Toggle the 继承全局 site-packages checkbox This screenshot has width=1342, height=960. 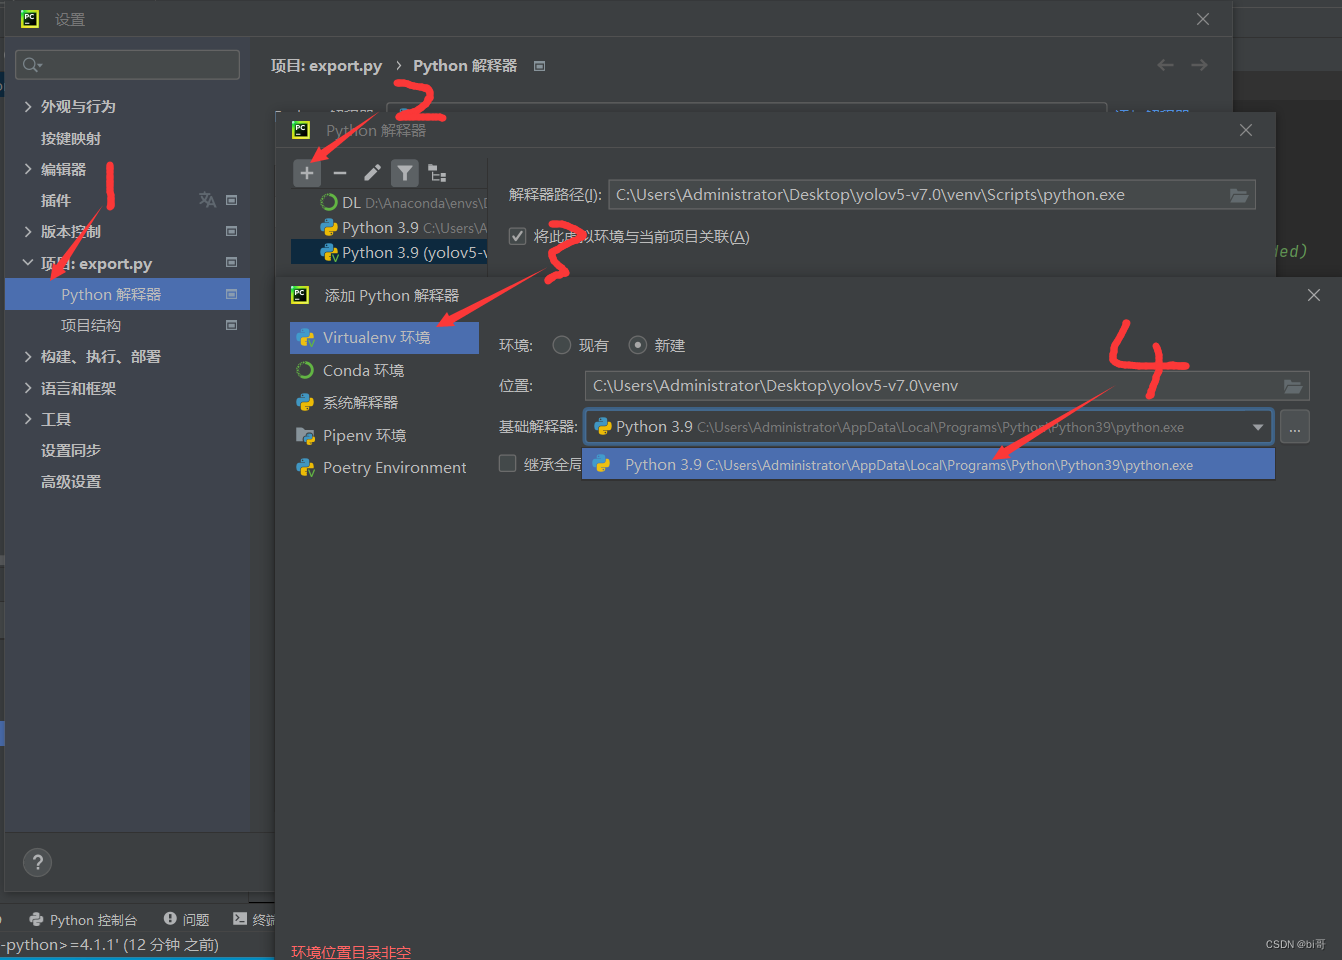coord(508,463)
